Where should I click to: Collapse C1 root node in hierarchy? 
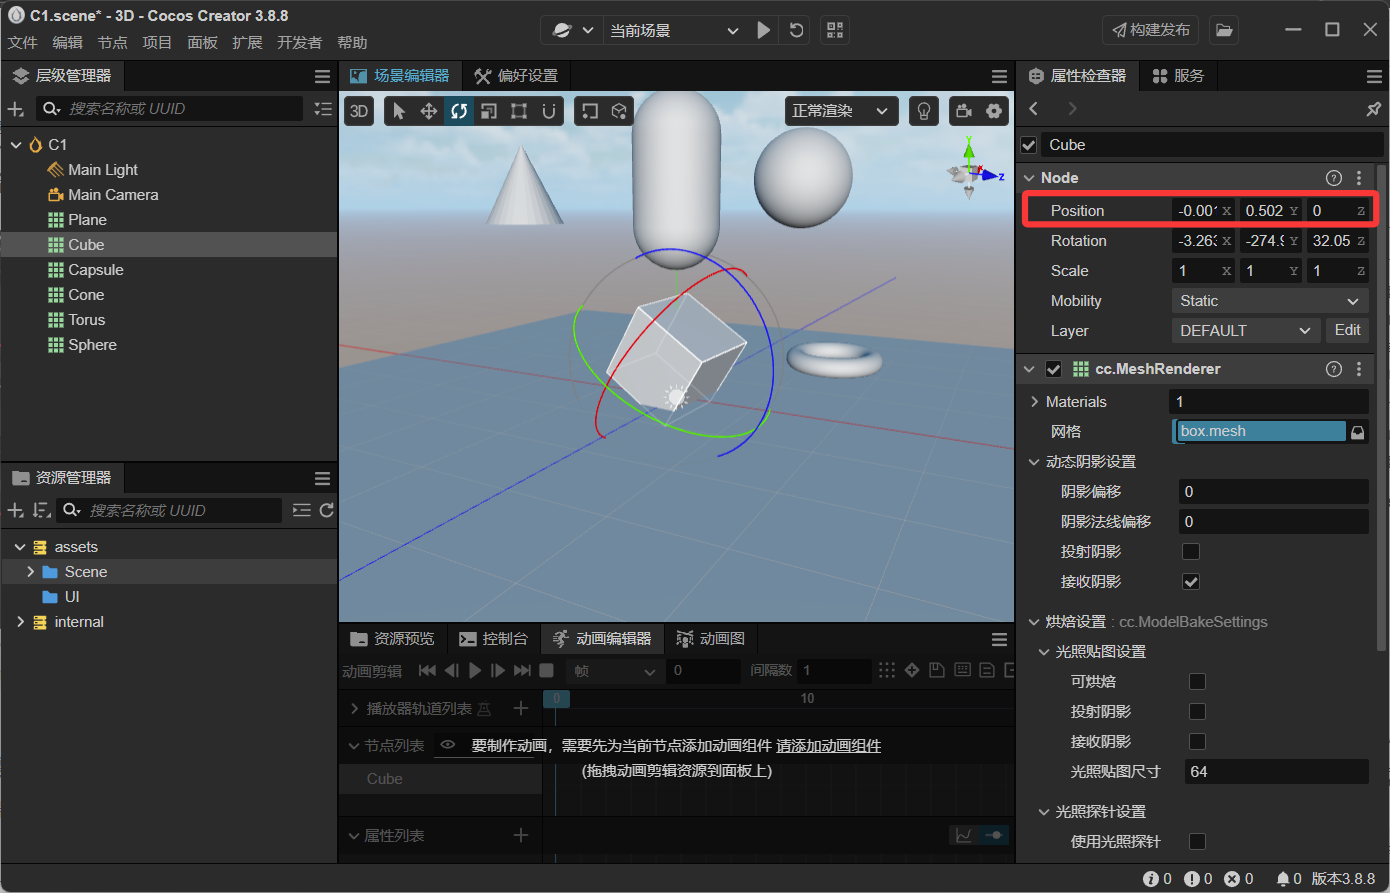pyautogui.click(x=16, y=145)
